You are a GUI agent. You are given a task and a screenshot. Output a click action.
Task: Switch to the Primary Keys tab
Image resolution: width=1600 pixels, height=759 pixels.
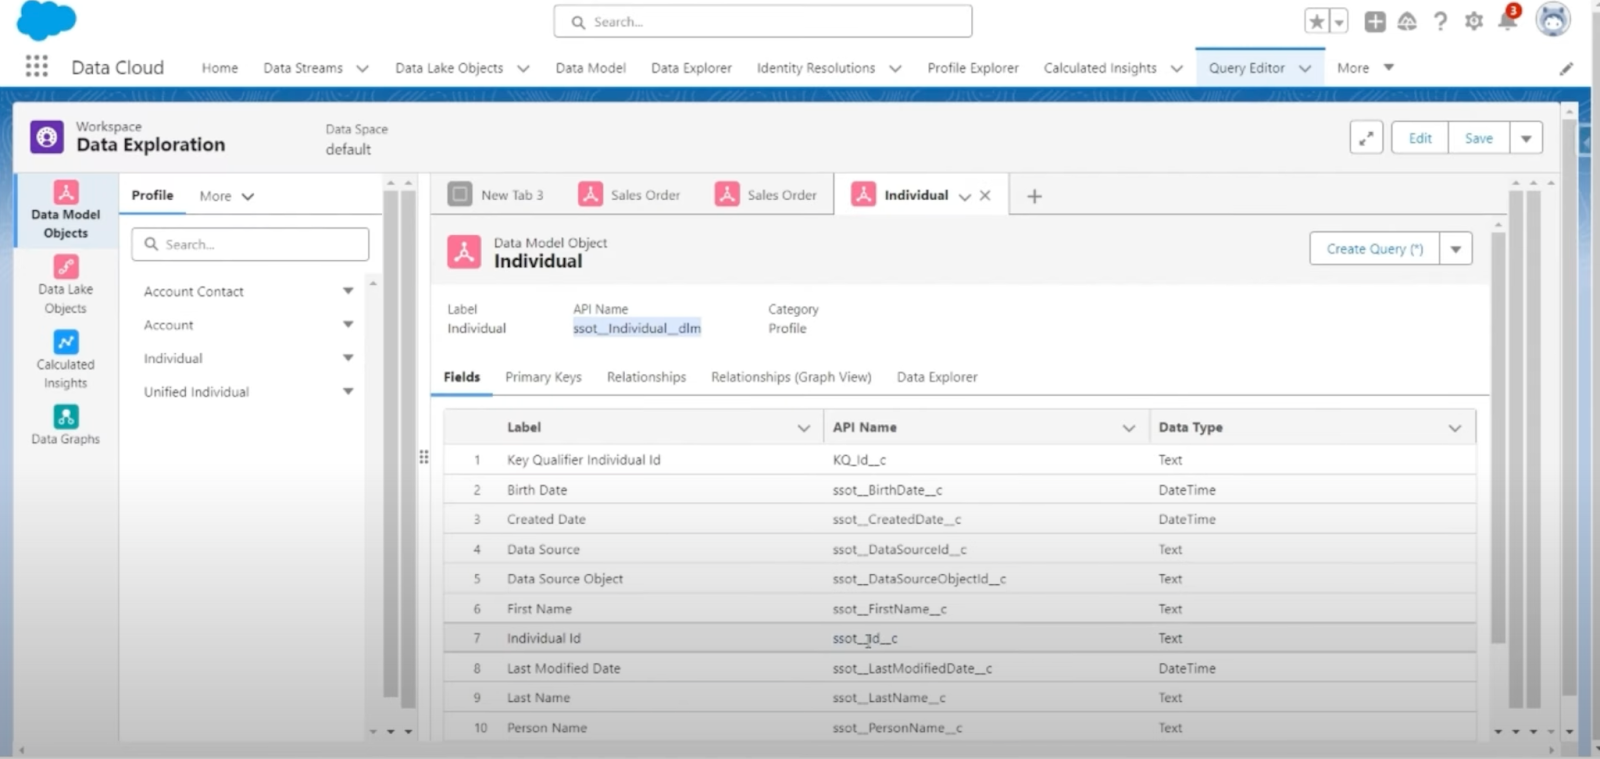543,377
